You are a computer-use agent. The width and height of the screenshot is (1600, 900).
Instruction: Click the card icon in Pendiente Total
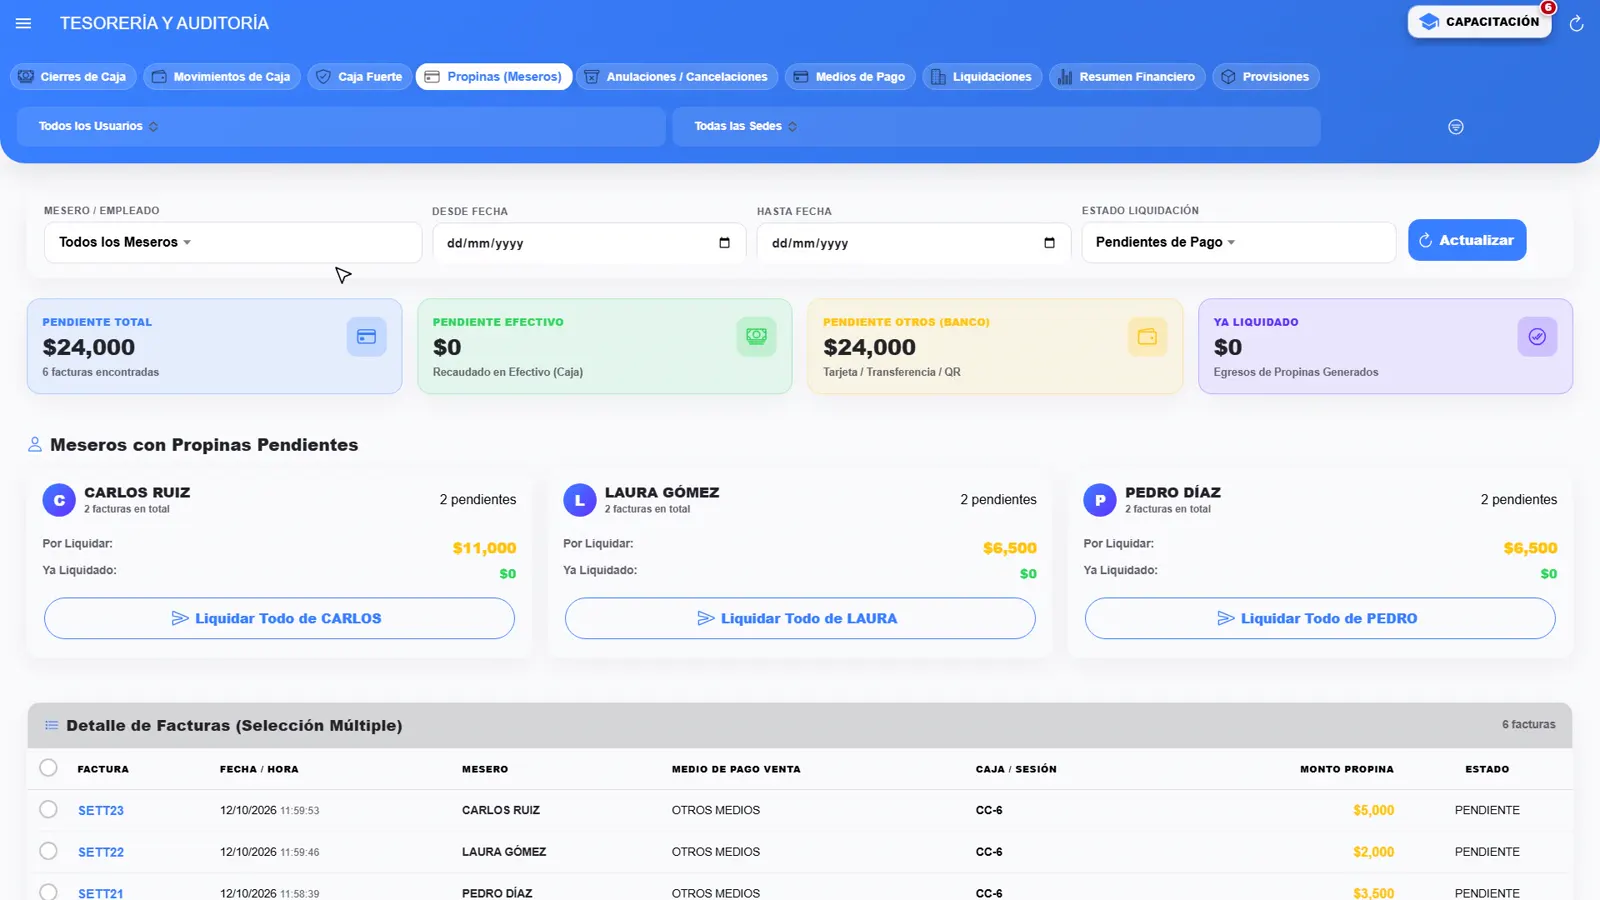[366, 337]
